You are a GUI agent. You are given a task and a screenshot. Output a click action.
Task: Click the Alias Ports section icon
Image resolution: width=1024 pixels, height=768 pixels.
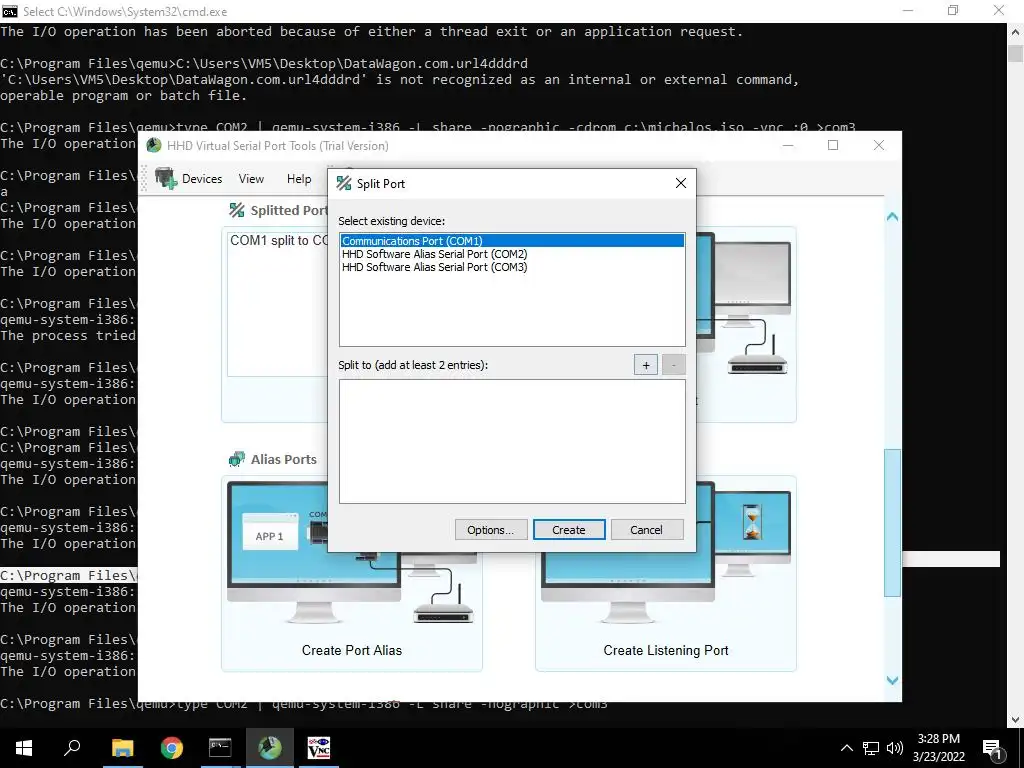[236, 459]
